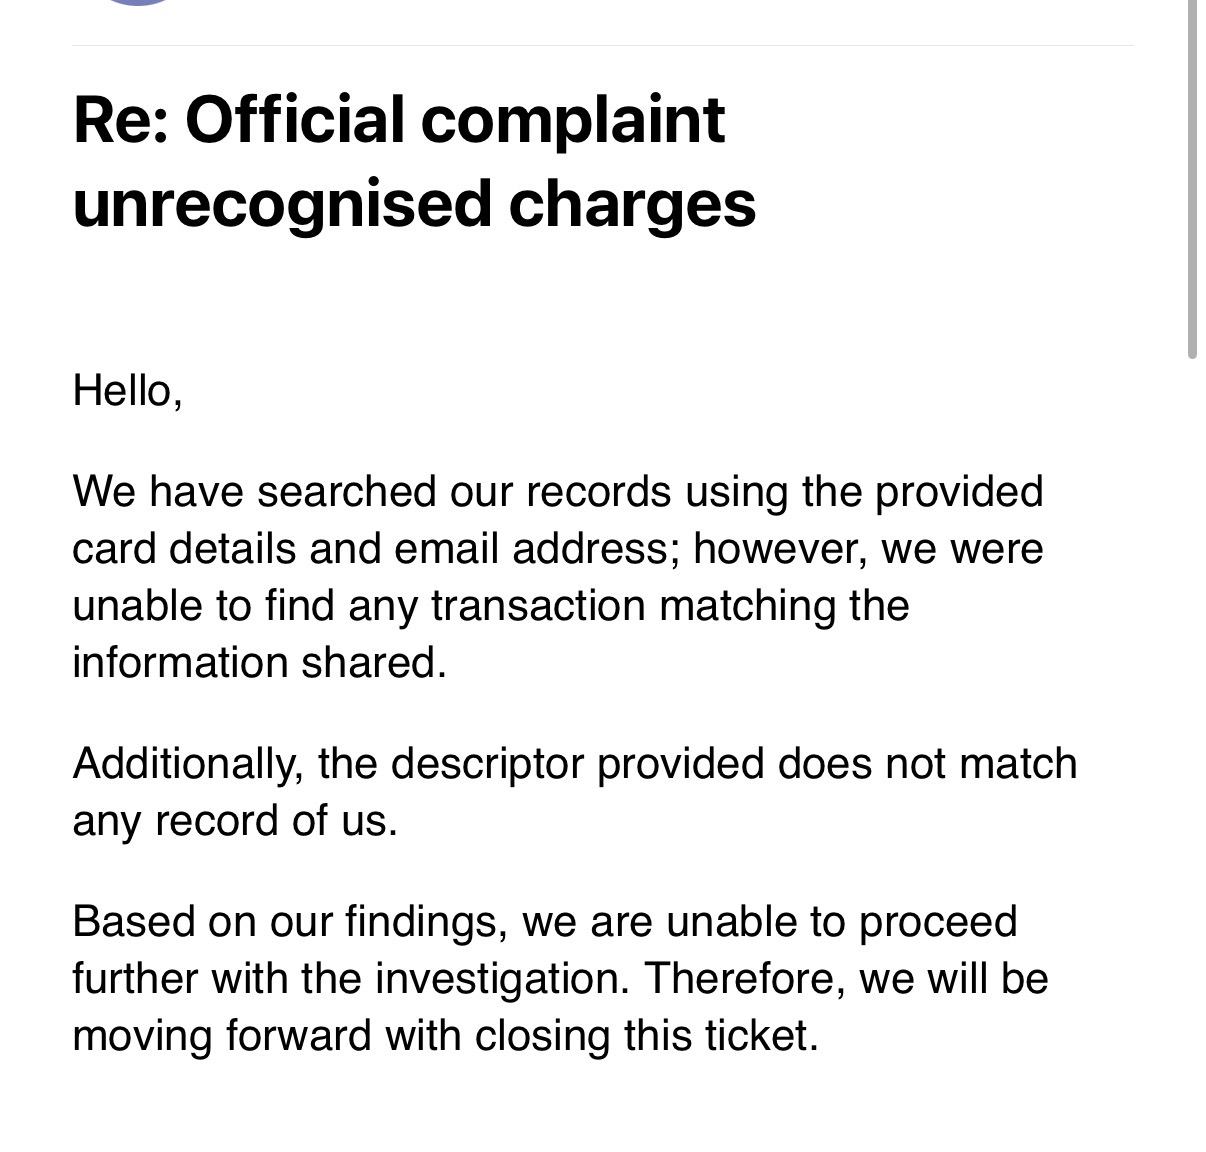Click the words 'unrecognised charges' in the subject
1206x1152 pixels.
click(x=414, y=204)
